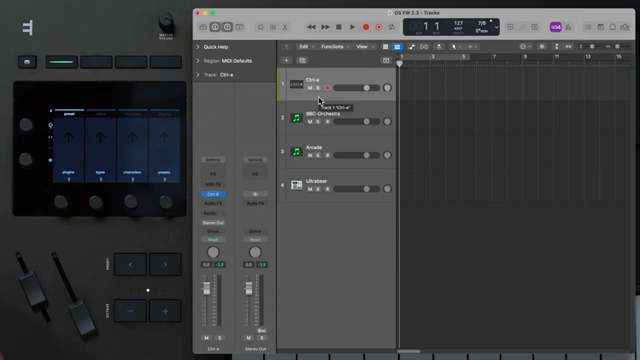This screenshot has width=640, height=360.
Task: Click Setting button on Ctrl-e channel strip
Action: 213,160
